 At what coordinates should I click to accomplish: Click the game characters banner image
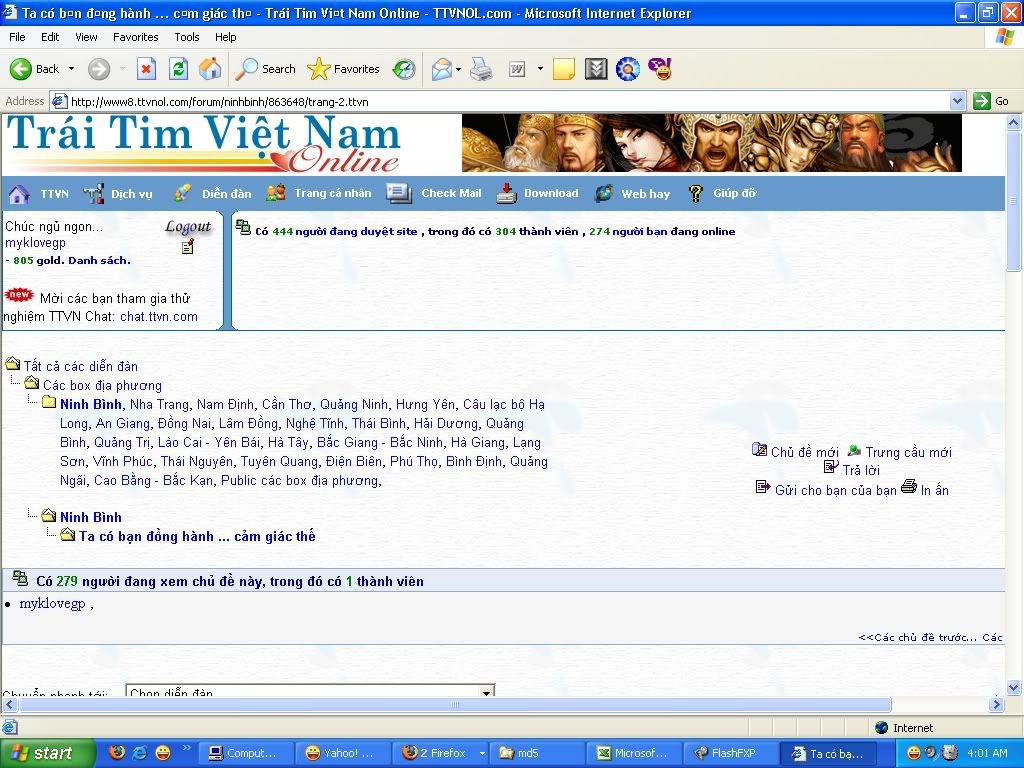[x=711, y=143]
